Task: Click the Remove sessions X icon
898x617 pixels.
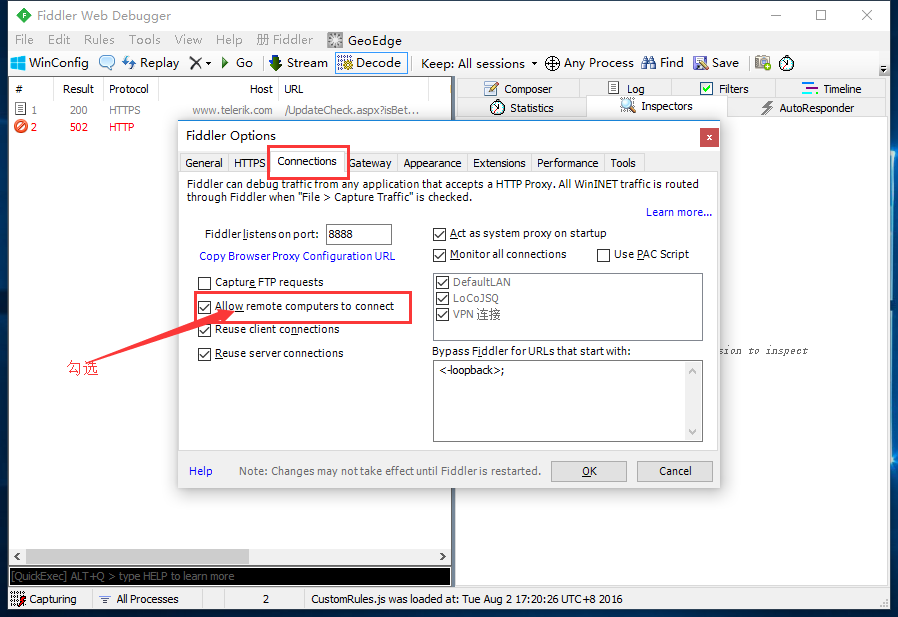Action: coord(196,63)
